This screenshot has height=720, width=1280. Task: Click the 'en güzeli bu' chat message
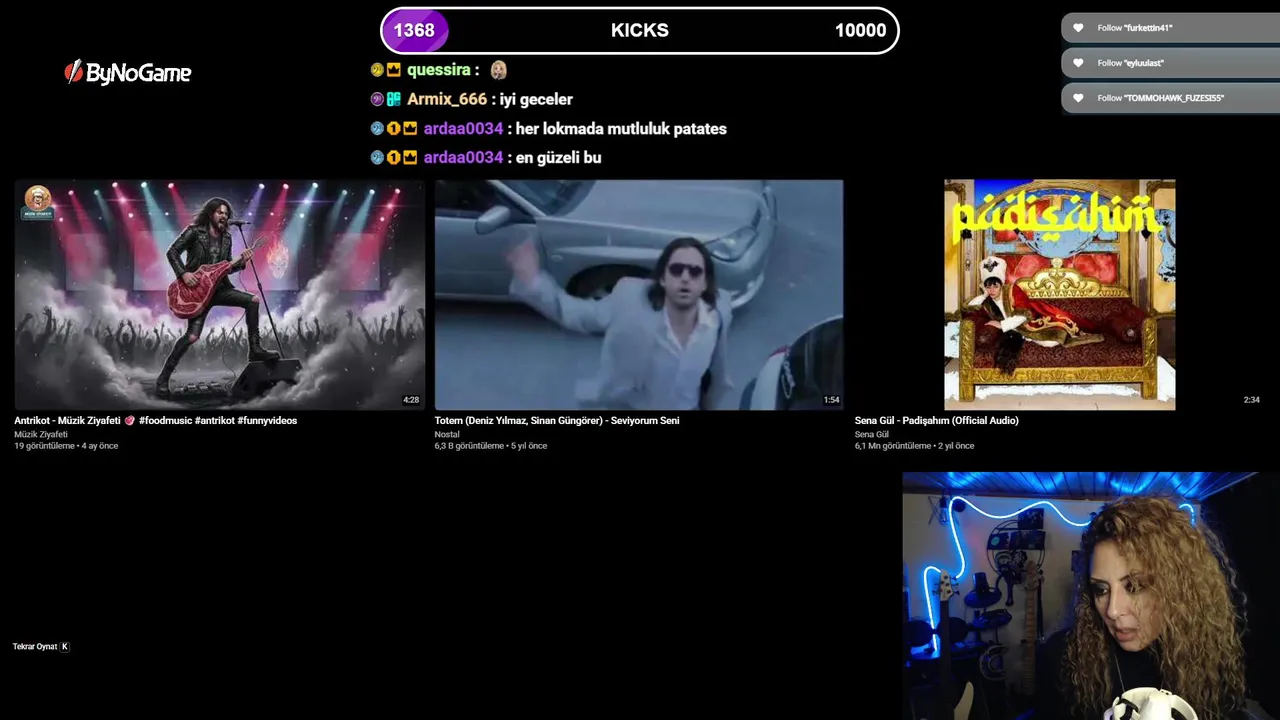pos(558,158)
